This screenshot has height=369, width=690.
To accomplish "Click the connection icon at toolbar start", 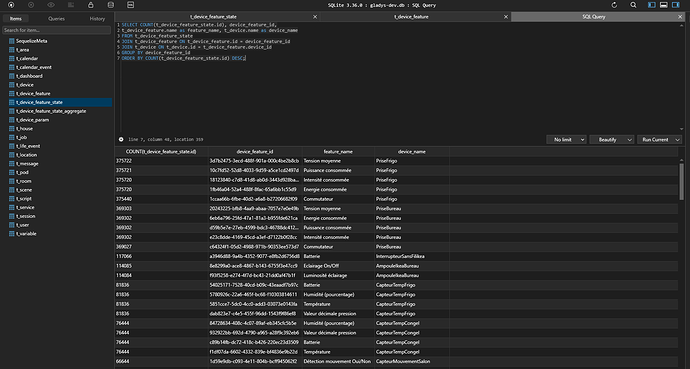I will pyautogui.click(x=11, y=5).
